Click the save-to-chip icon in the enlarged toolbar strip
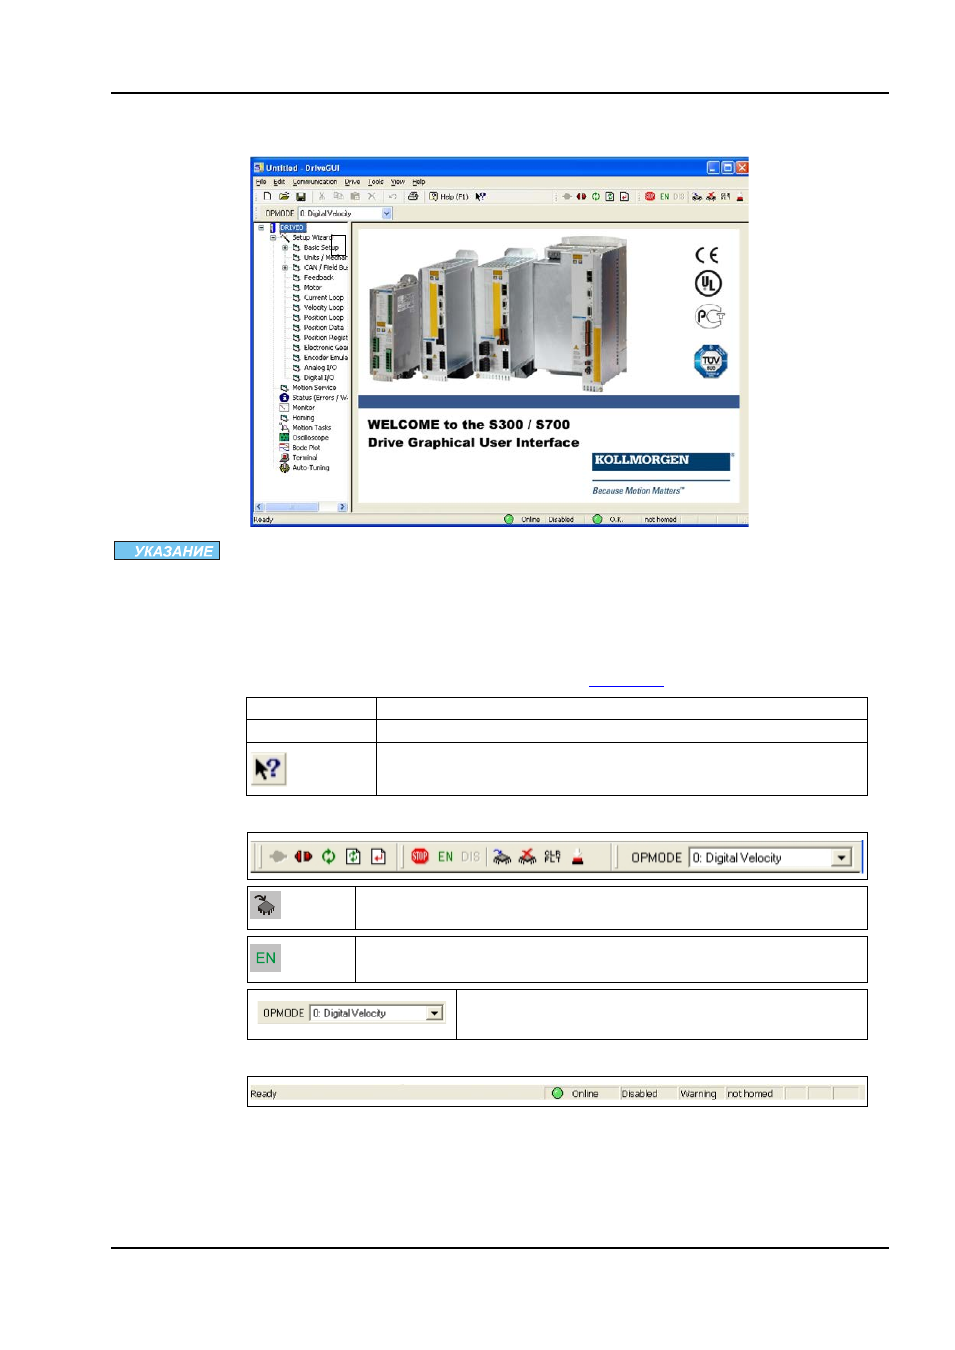 502,857
